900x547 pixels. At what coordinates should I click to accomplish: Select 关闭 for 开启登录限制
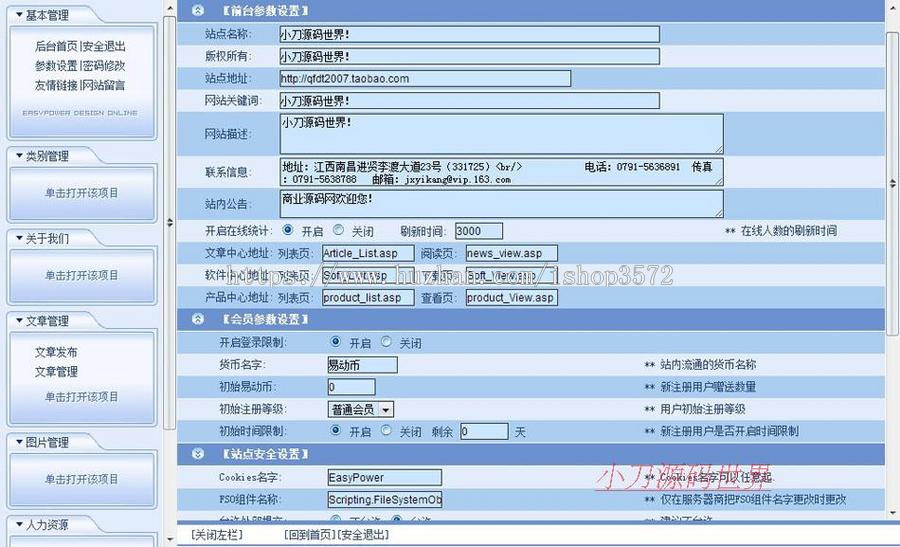tap(386, 342)
